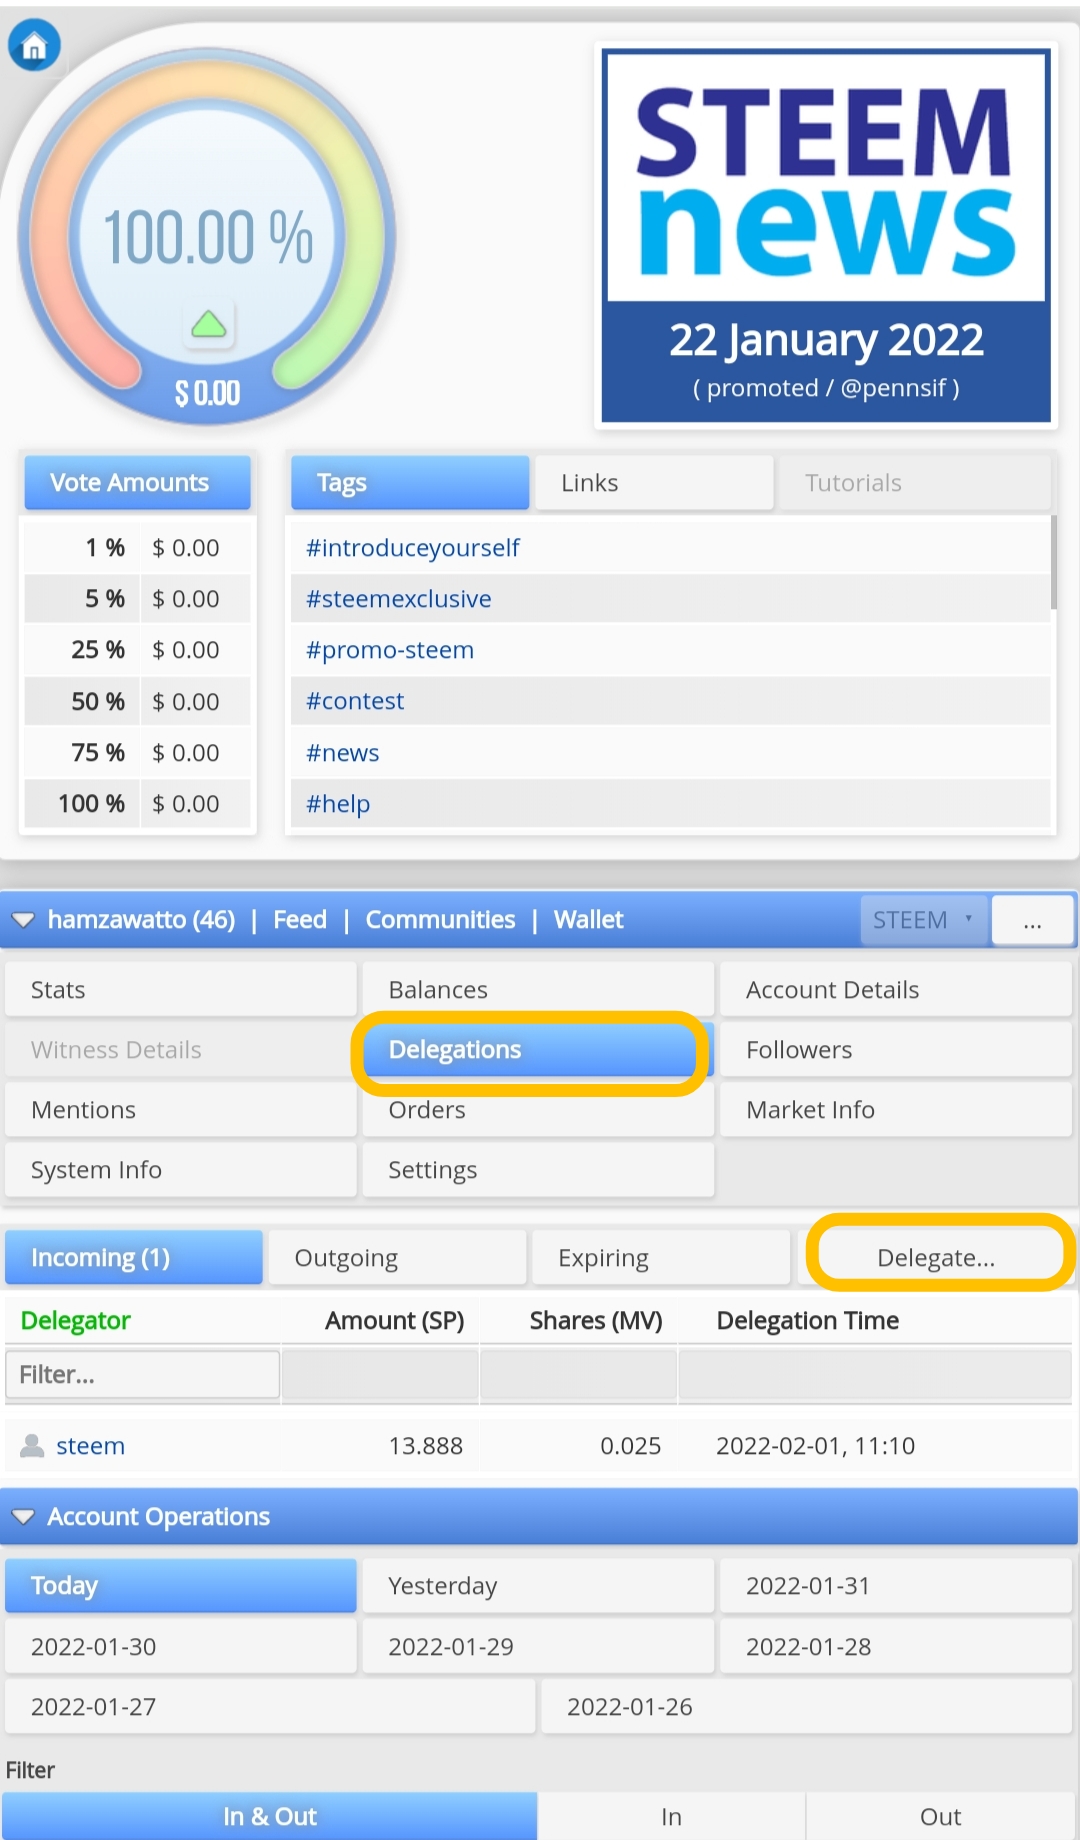Sort by Shares (MV) column header
Screen dimensions: 1080x1840
click(596, 1321)
